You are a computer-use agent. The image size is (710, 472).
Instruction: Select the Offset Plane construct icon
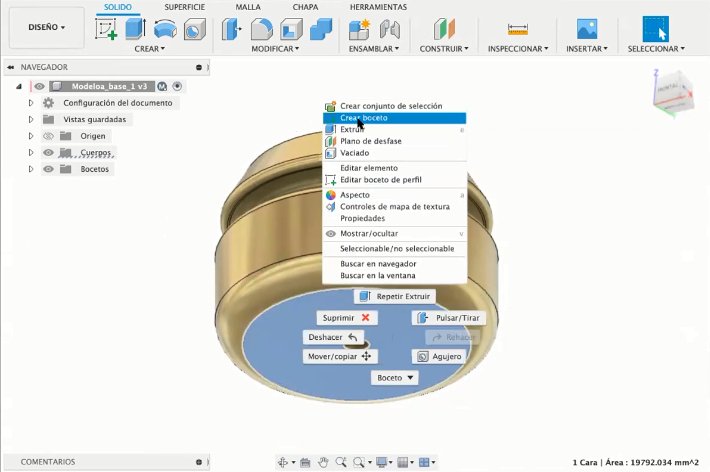(444, 29)
